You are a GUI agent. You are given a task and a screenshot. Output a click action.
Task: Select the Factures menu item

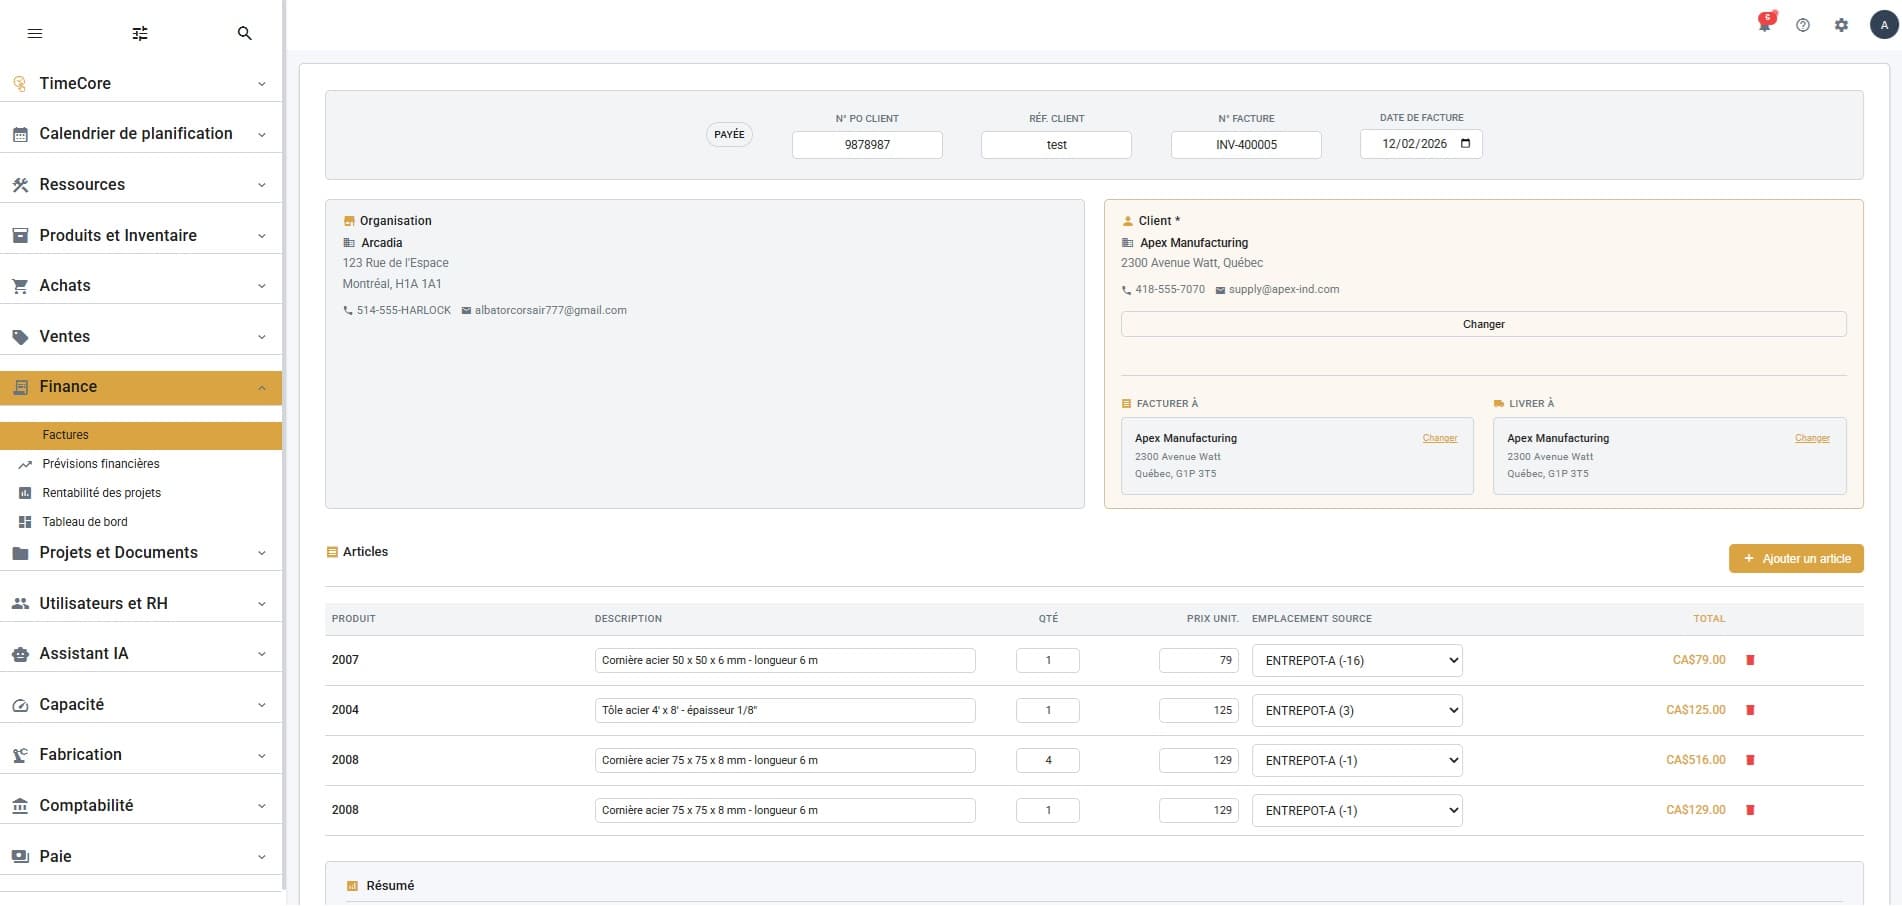click(141, 435)
